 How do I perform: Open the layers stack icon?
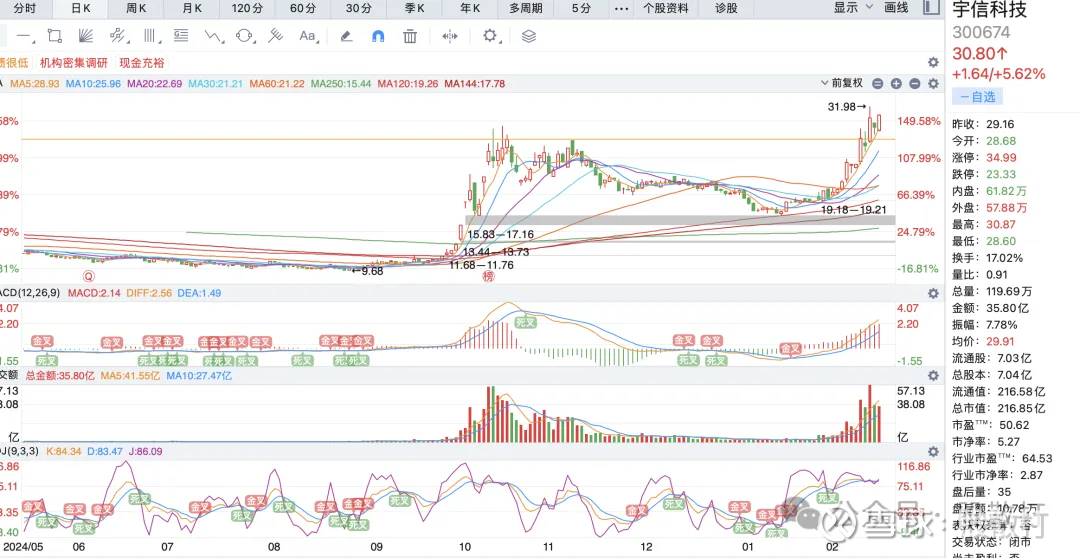[529, 36]
